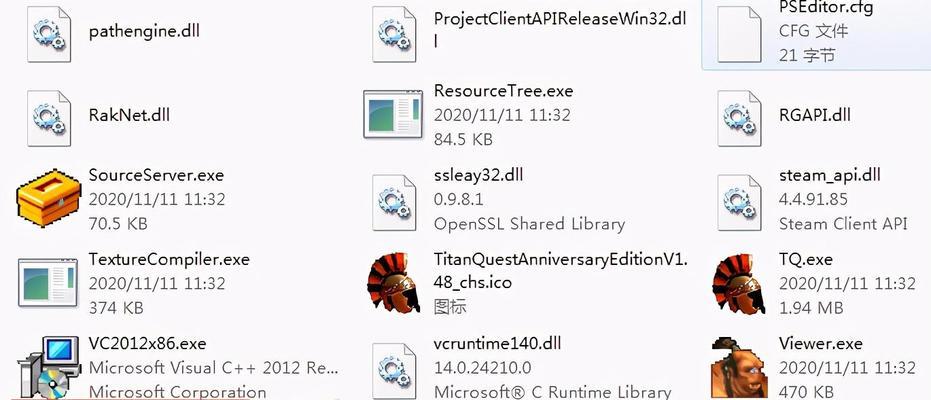Image resolution: width=931 pixels, height=400 pixels.
Task: Click the SourceServer.exe treasure chest icon
Action: click(49, 199)
